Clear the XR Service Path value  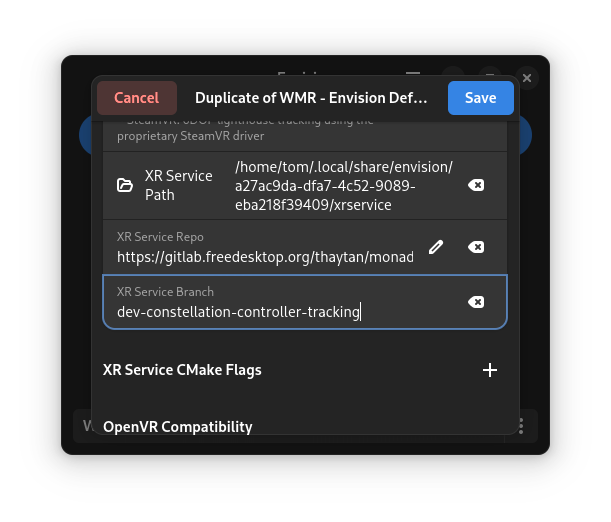click(x=477, y=185)
